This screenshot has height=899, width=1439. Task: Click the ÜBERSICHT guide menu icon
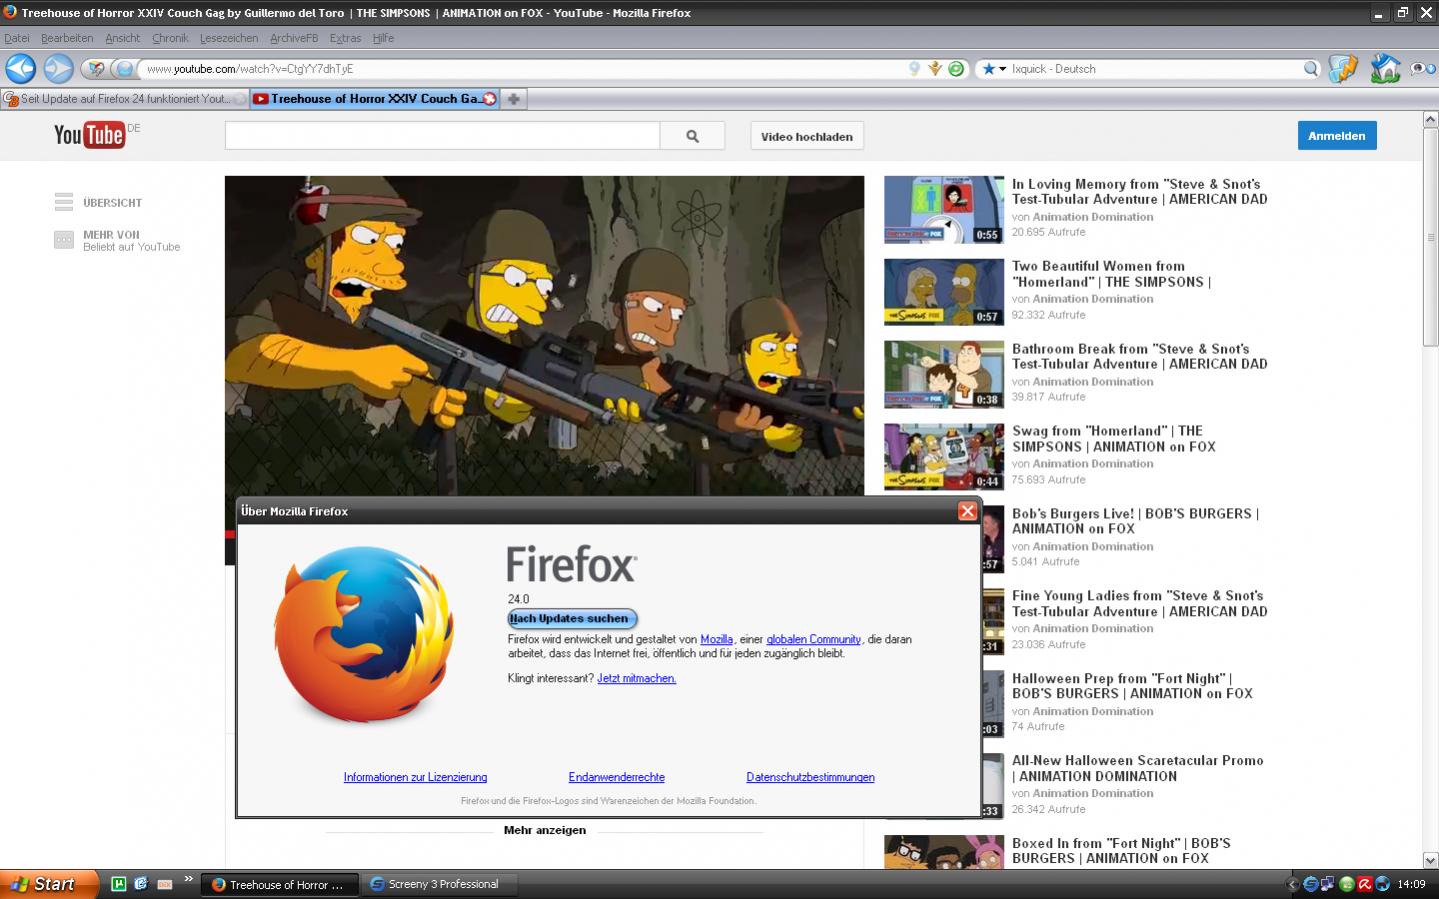point(64,202)
